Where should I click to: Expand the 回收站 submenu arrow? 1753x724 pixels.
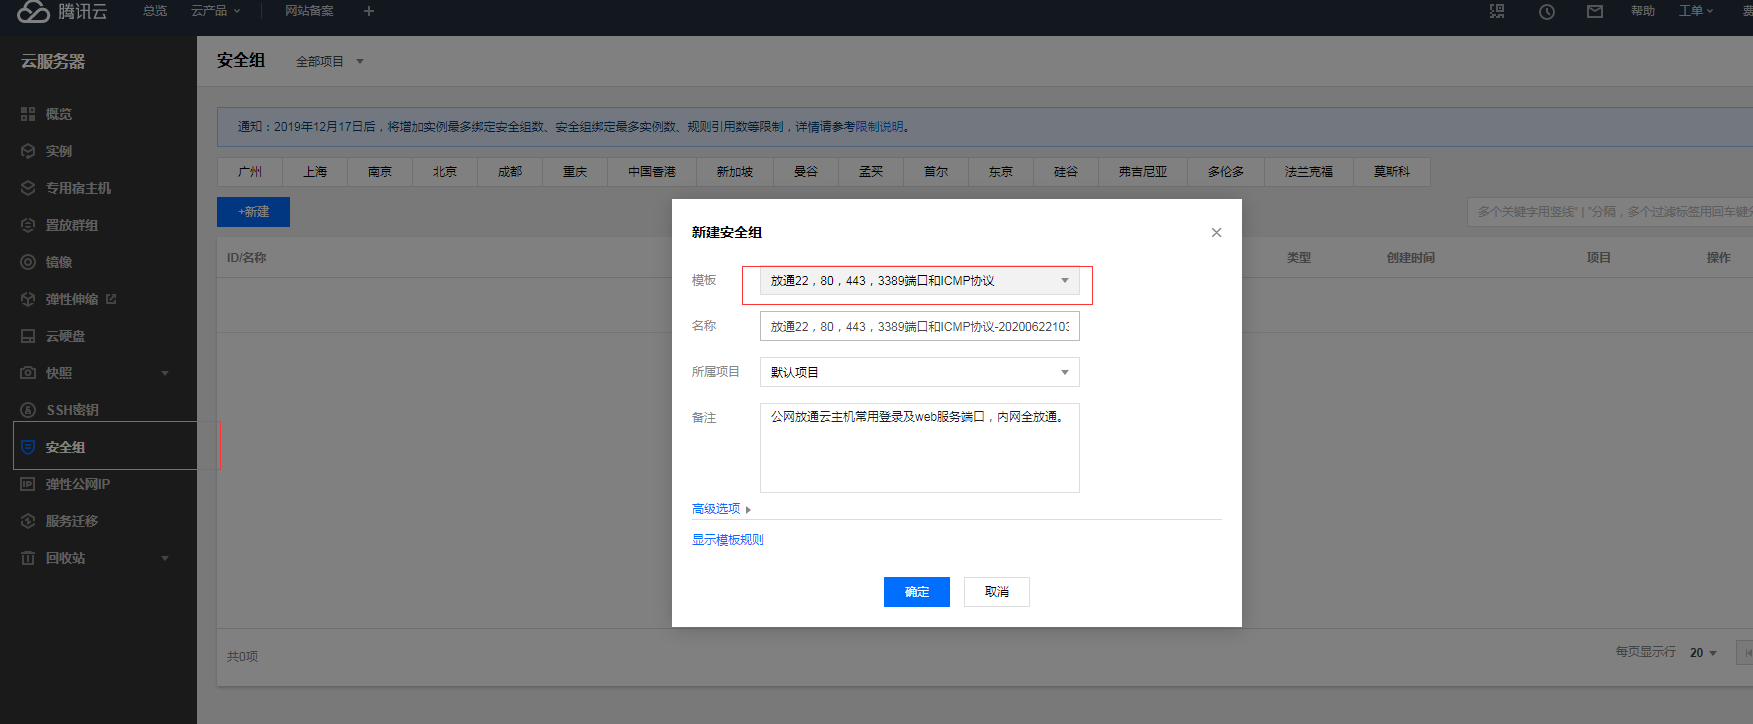(165, 558)
